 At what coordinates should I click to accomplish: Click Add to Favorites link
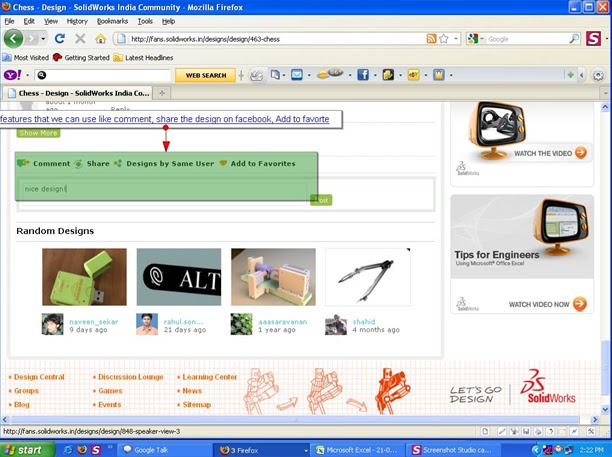pyautogui.click(x=263, y=164)
